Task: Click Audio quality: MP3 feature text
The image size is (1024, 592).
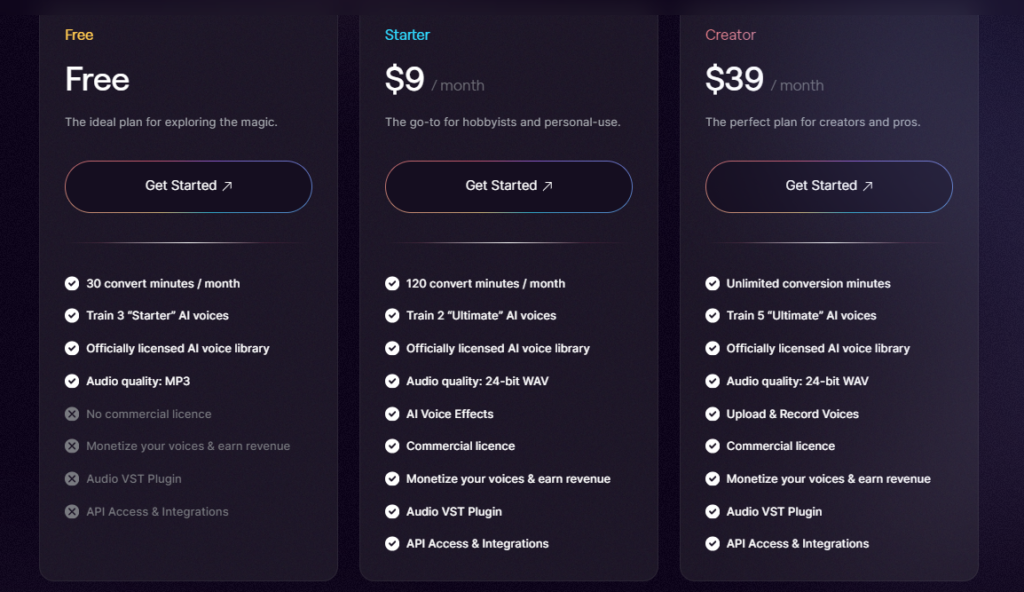Action: (x=138, y=381)
